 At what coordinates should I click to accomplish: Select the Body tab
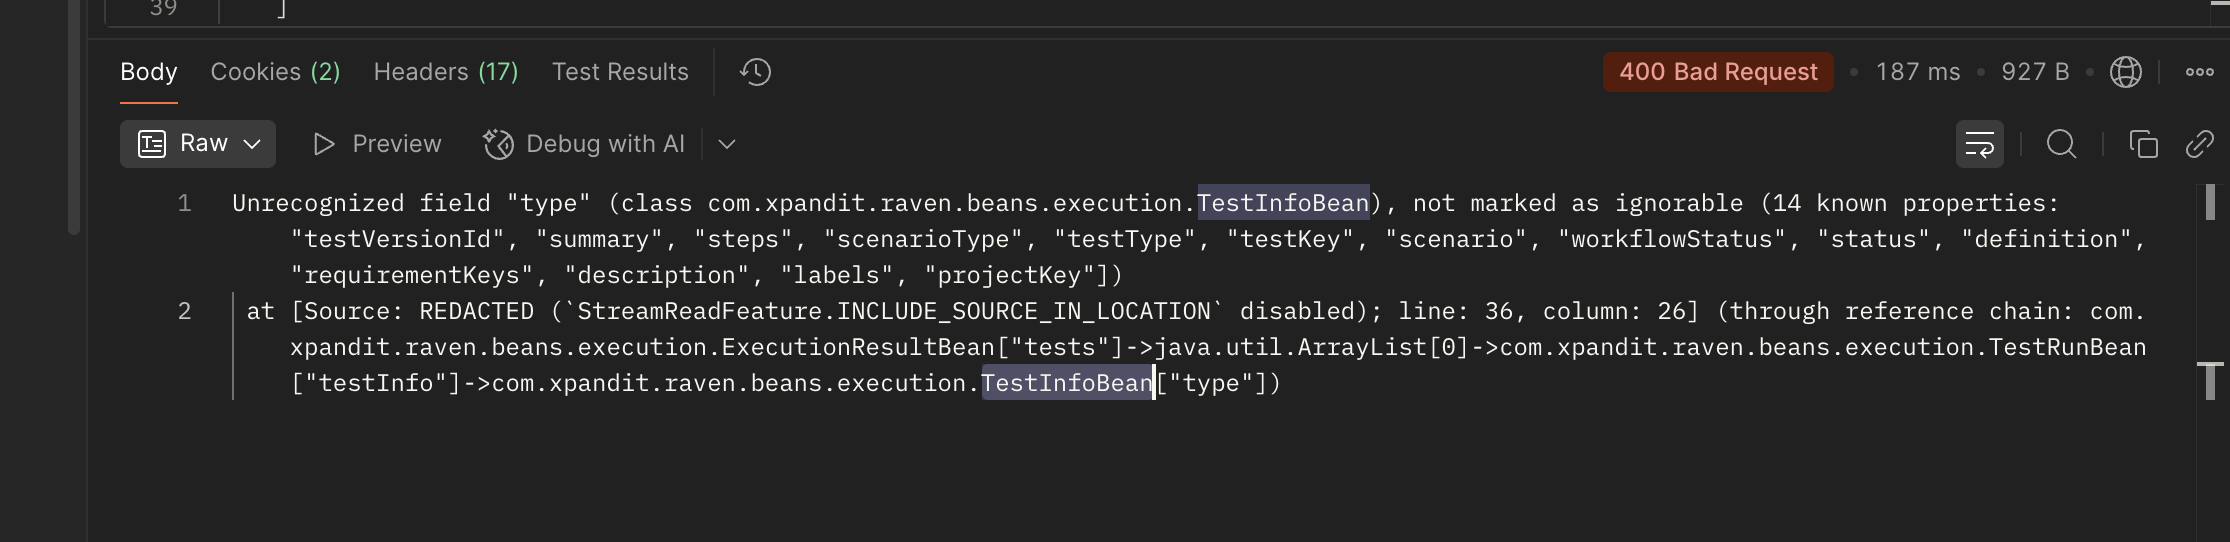pos(149,72)
